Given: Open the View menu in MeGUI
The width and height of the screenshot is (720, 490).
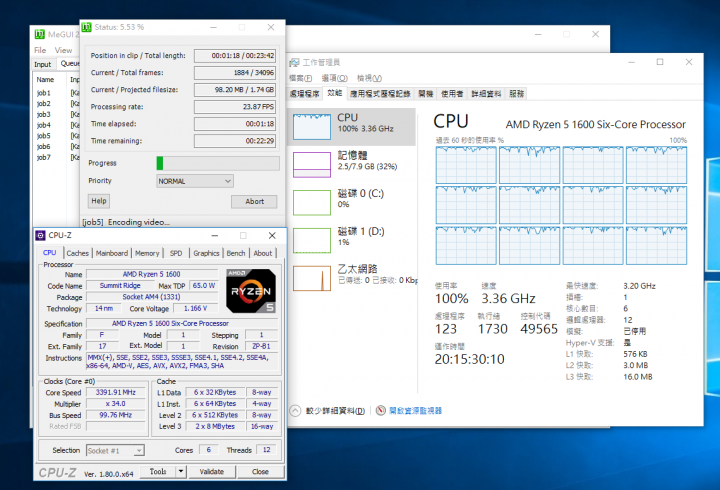Looking at the screenshot, I should pyautogui.click(x=63, y=50).
